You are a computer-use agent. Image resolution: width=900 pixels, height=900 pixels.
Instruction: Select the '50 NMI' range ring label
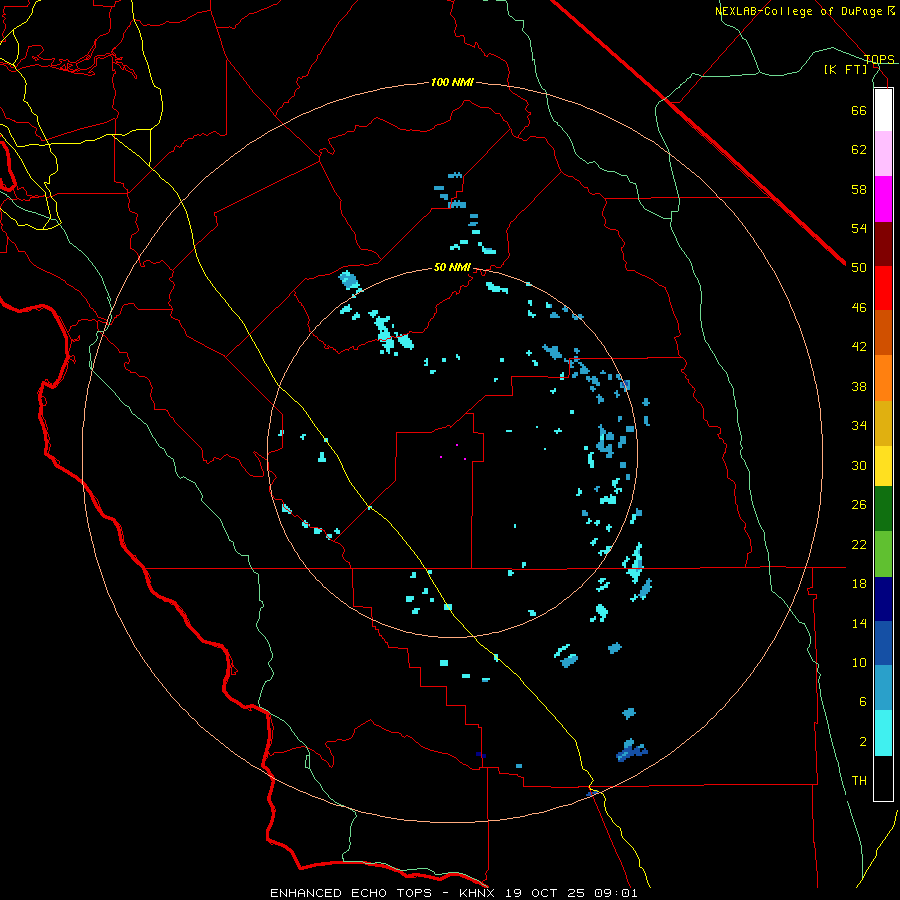pos(452,267)
